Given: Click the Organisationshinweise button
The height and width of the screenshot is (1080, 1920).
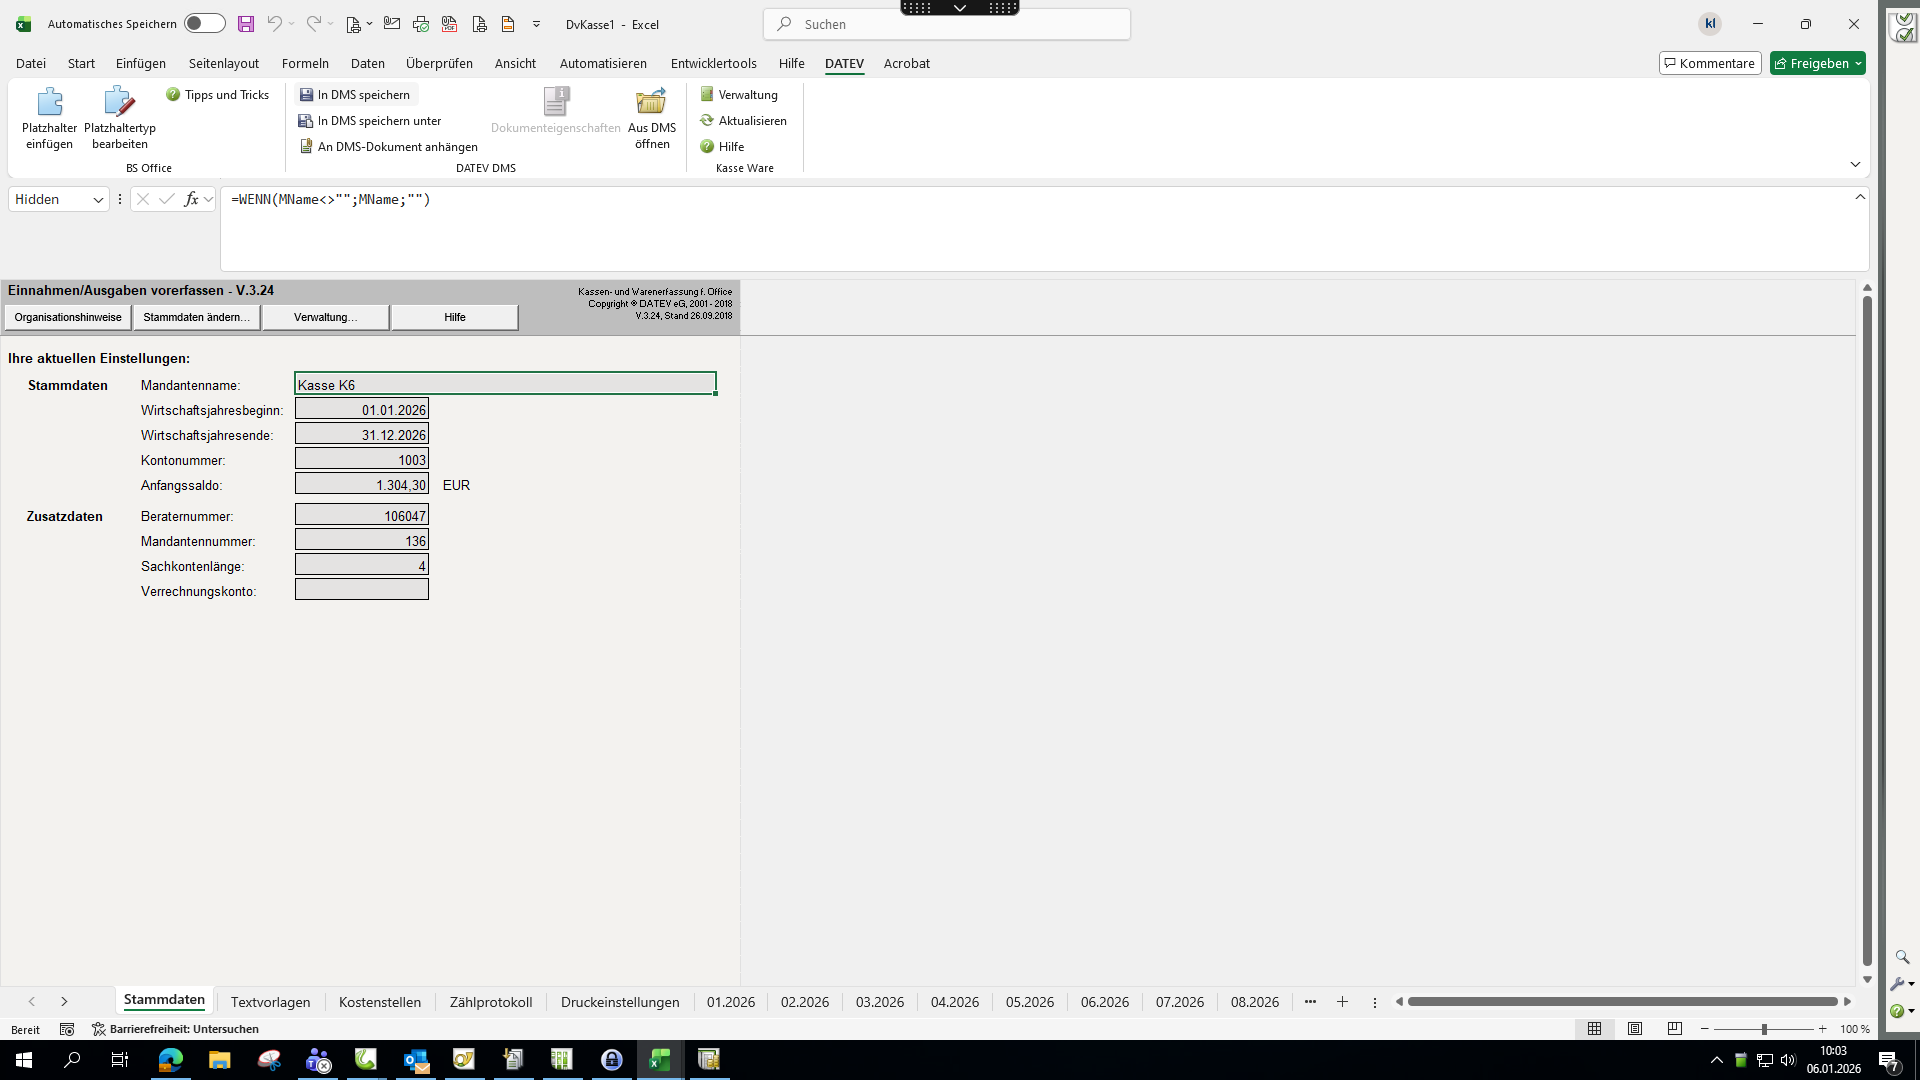Looking at the screenshot, I should 68,317.
